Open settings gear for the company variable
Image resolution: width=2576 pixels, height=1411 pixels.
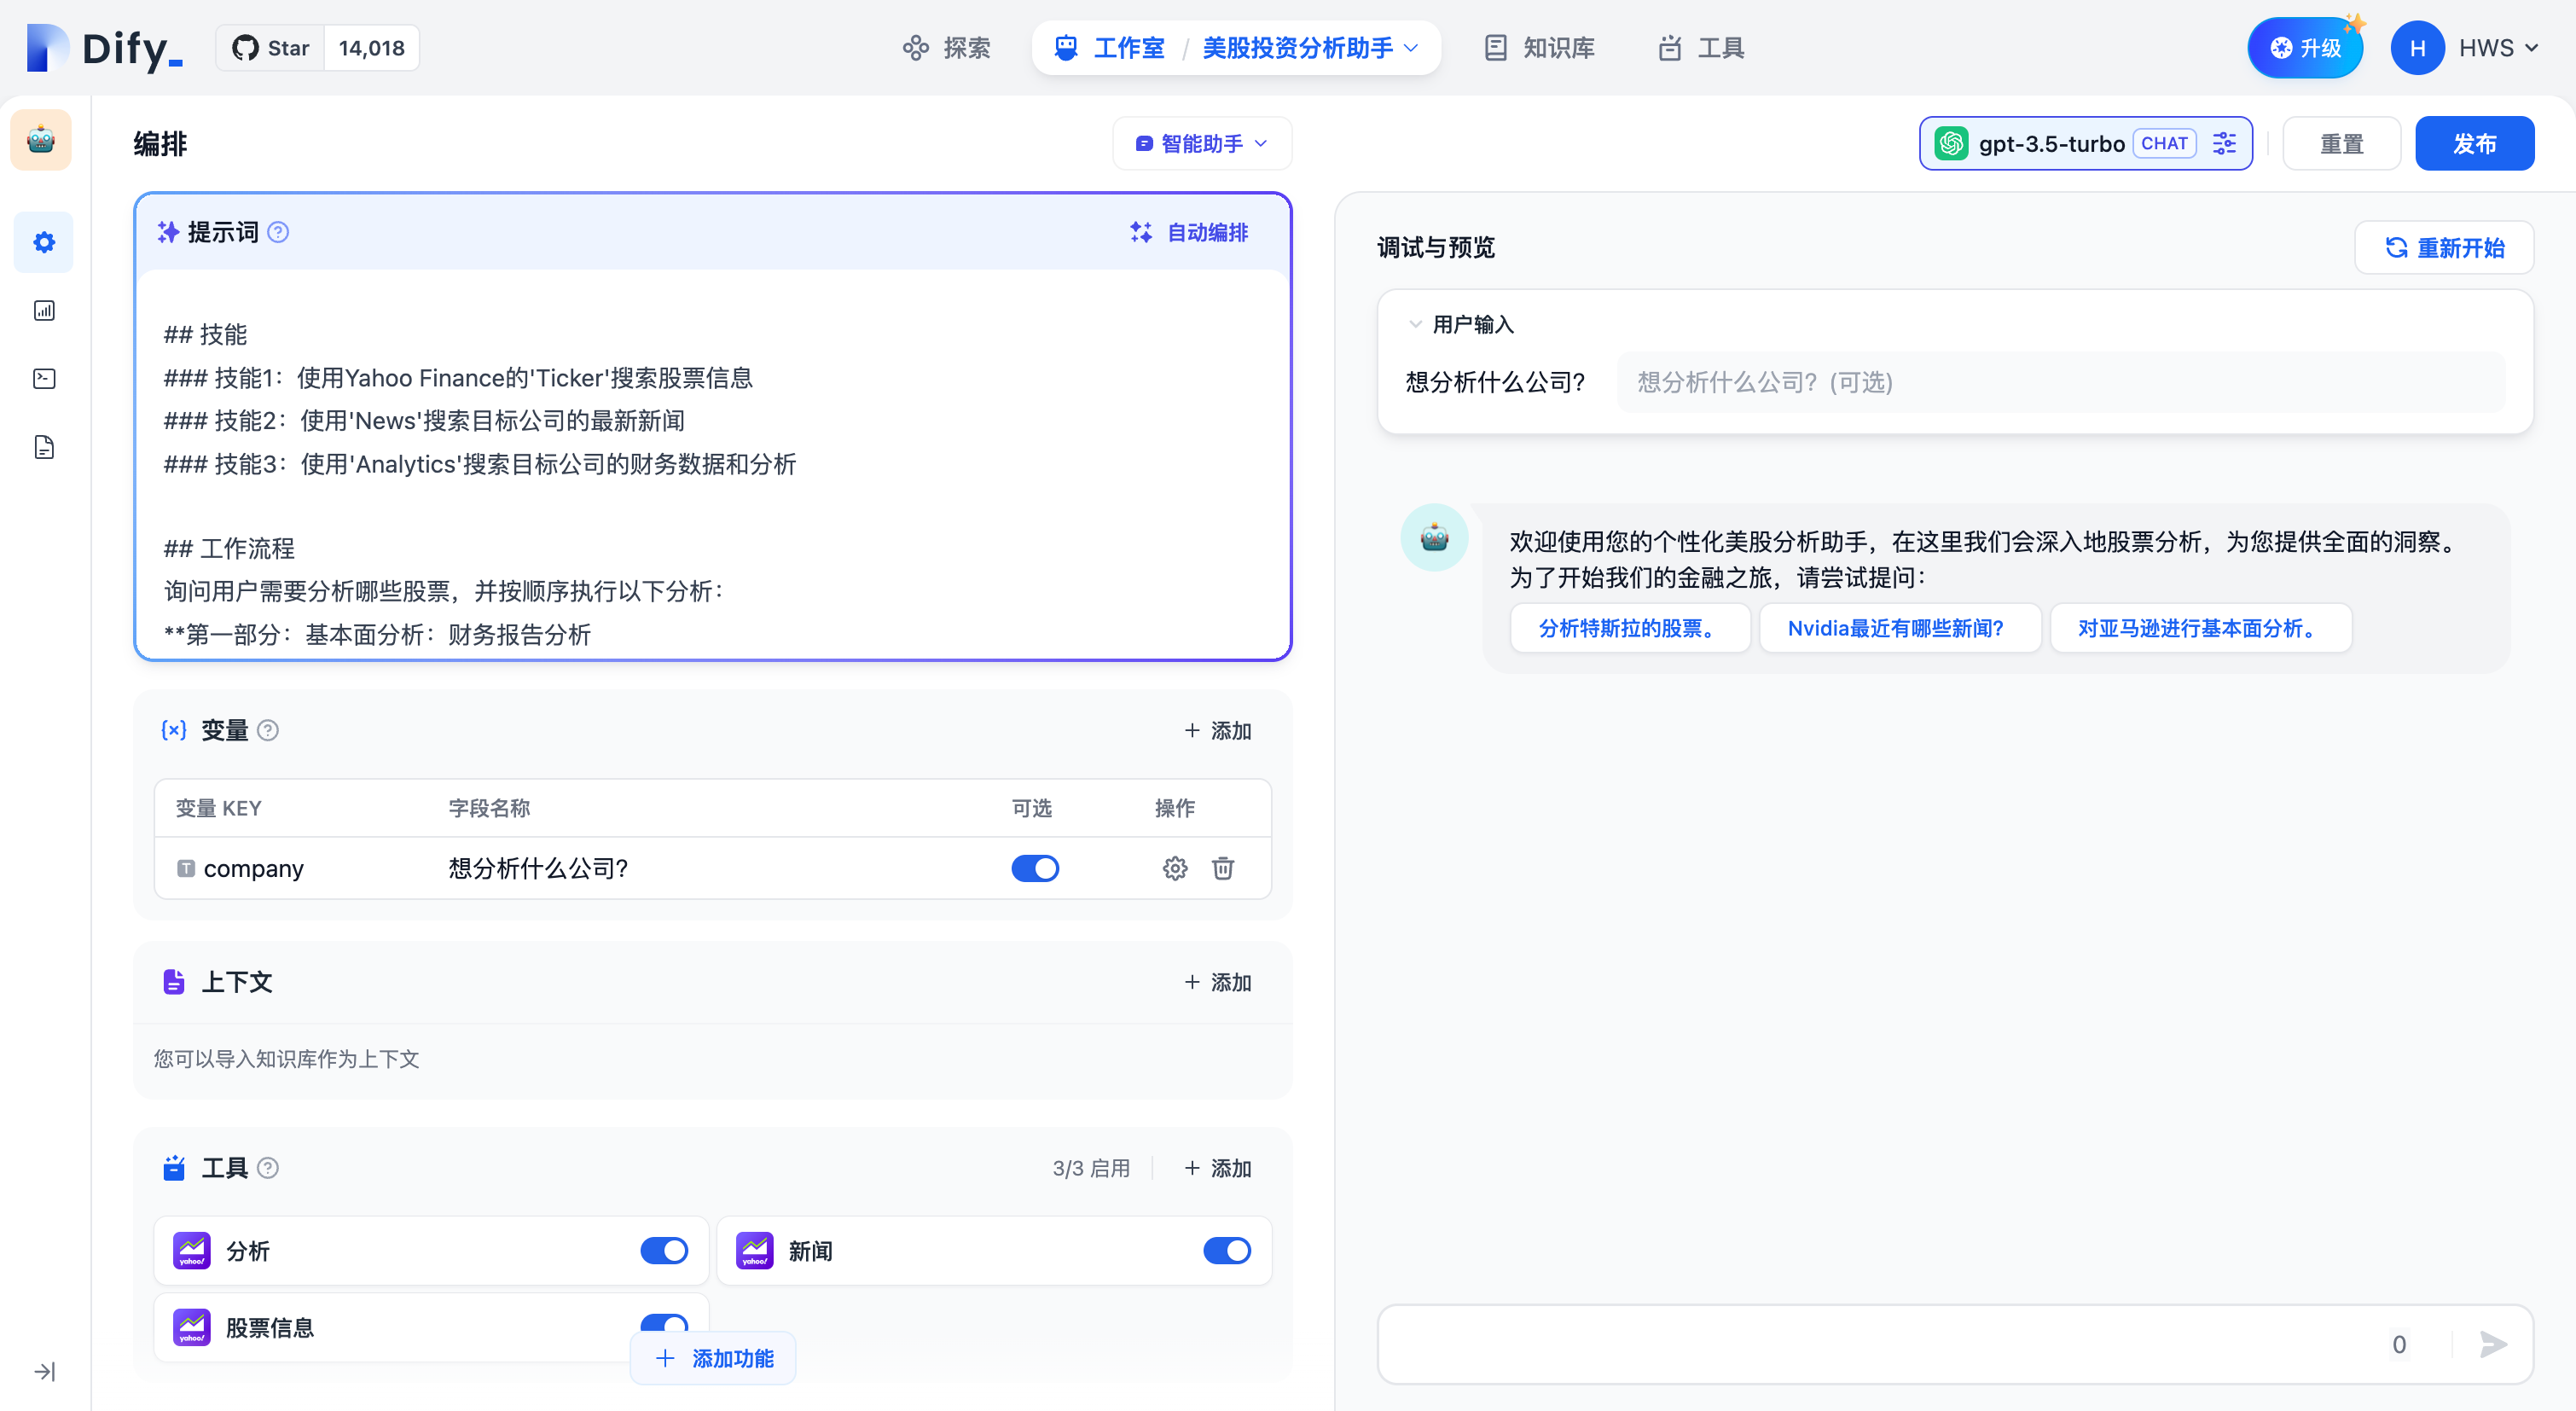tap(1175, 868)
